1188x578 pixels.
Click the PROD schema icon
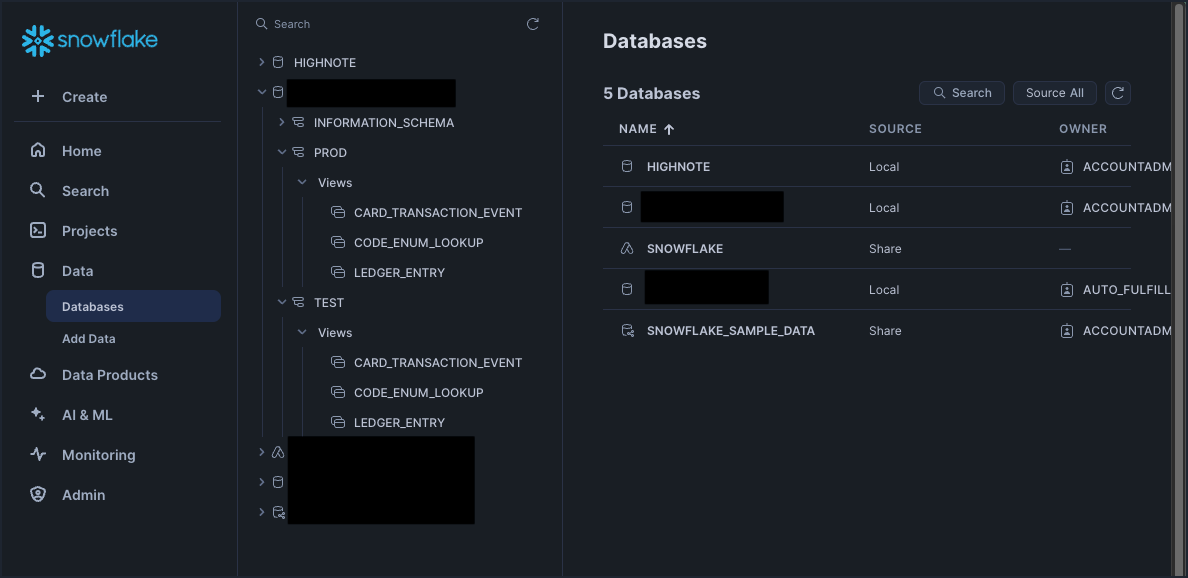coord(298,152)
